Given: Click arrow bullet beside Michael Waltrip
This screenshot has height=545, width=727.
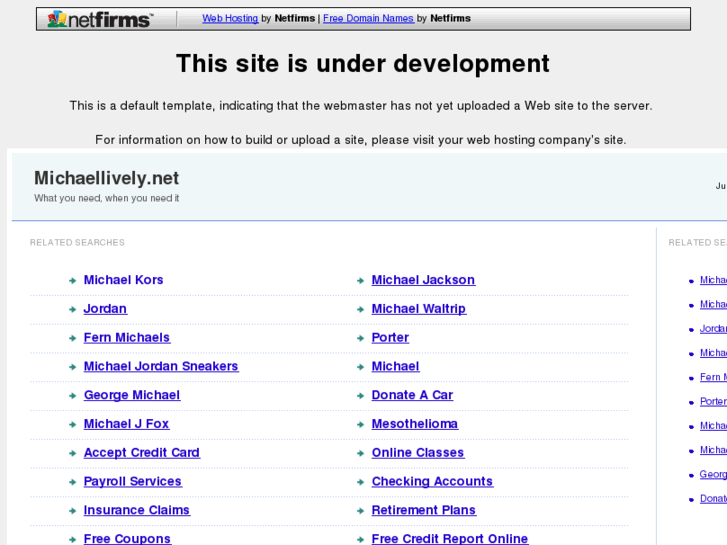Looking at the screenshot, I should point(360,309).
